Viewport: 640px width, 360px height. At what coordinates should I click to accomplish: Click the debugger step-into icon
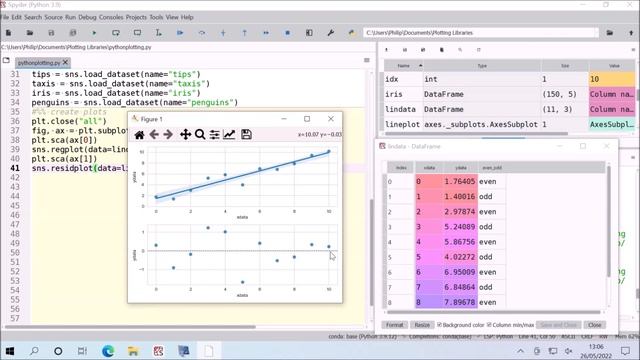click(x=223, y=33)
